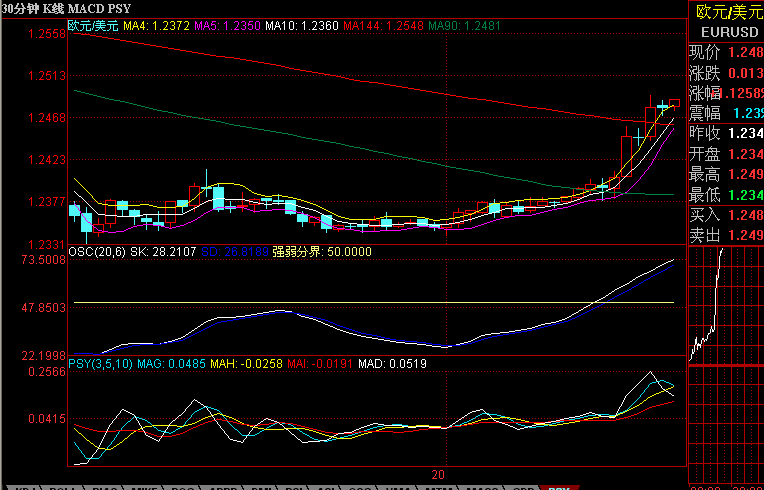This screenshot has height=490, width=764.
Task: Click the MA10: 1.2360 legend value
Action: pos(302,26)
